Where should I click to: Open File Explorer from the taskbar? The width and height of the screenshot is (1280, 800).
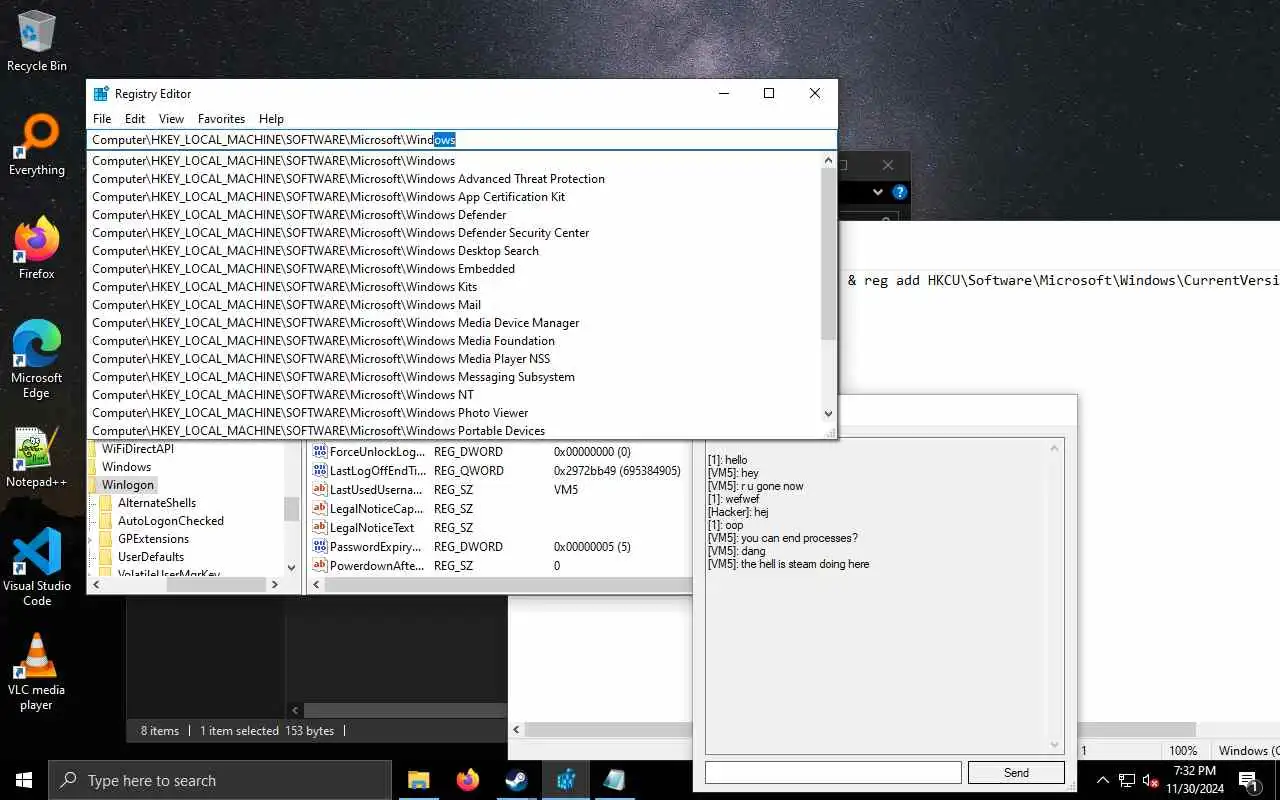coord(418,780)
